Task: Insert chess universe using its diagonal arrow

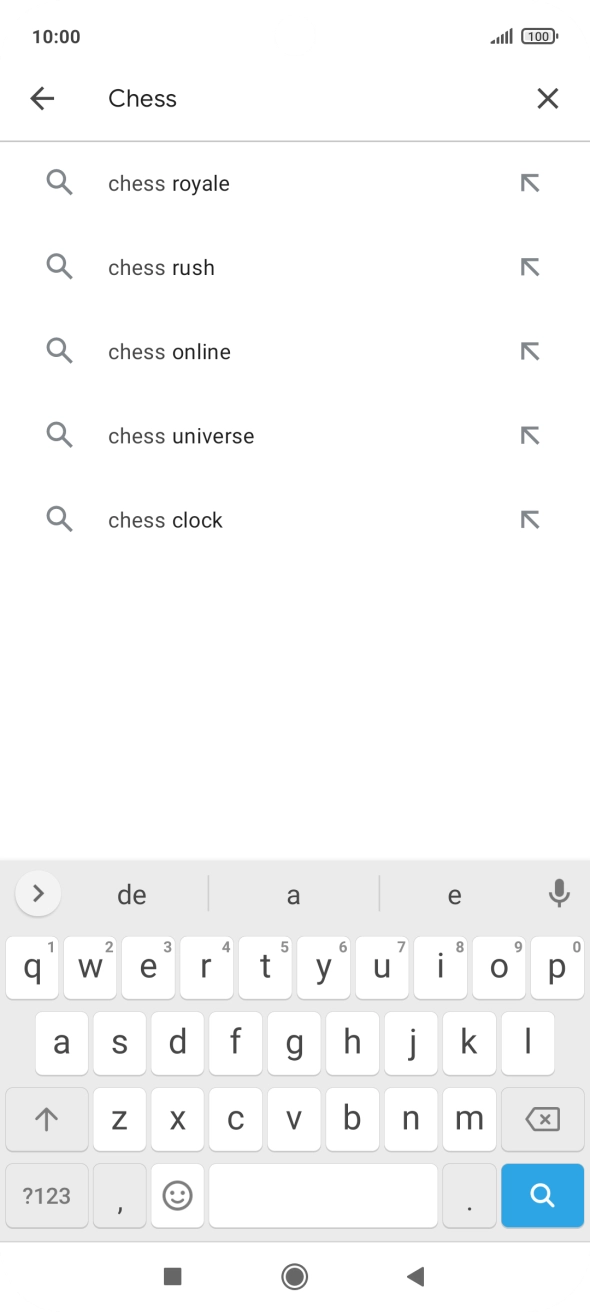Action: coord(531,435)
